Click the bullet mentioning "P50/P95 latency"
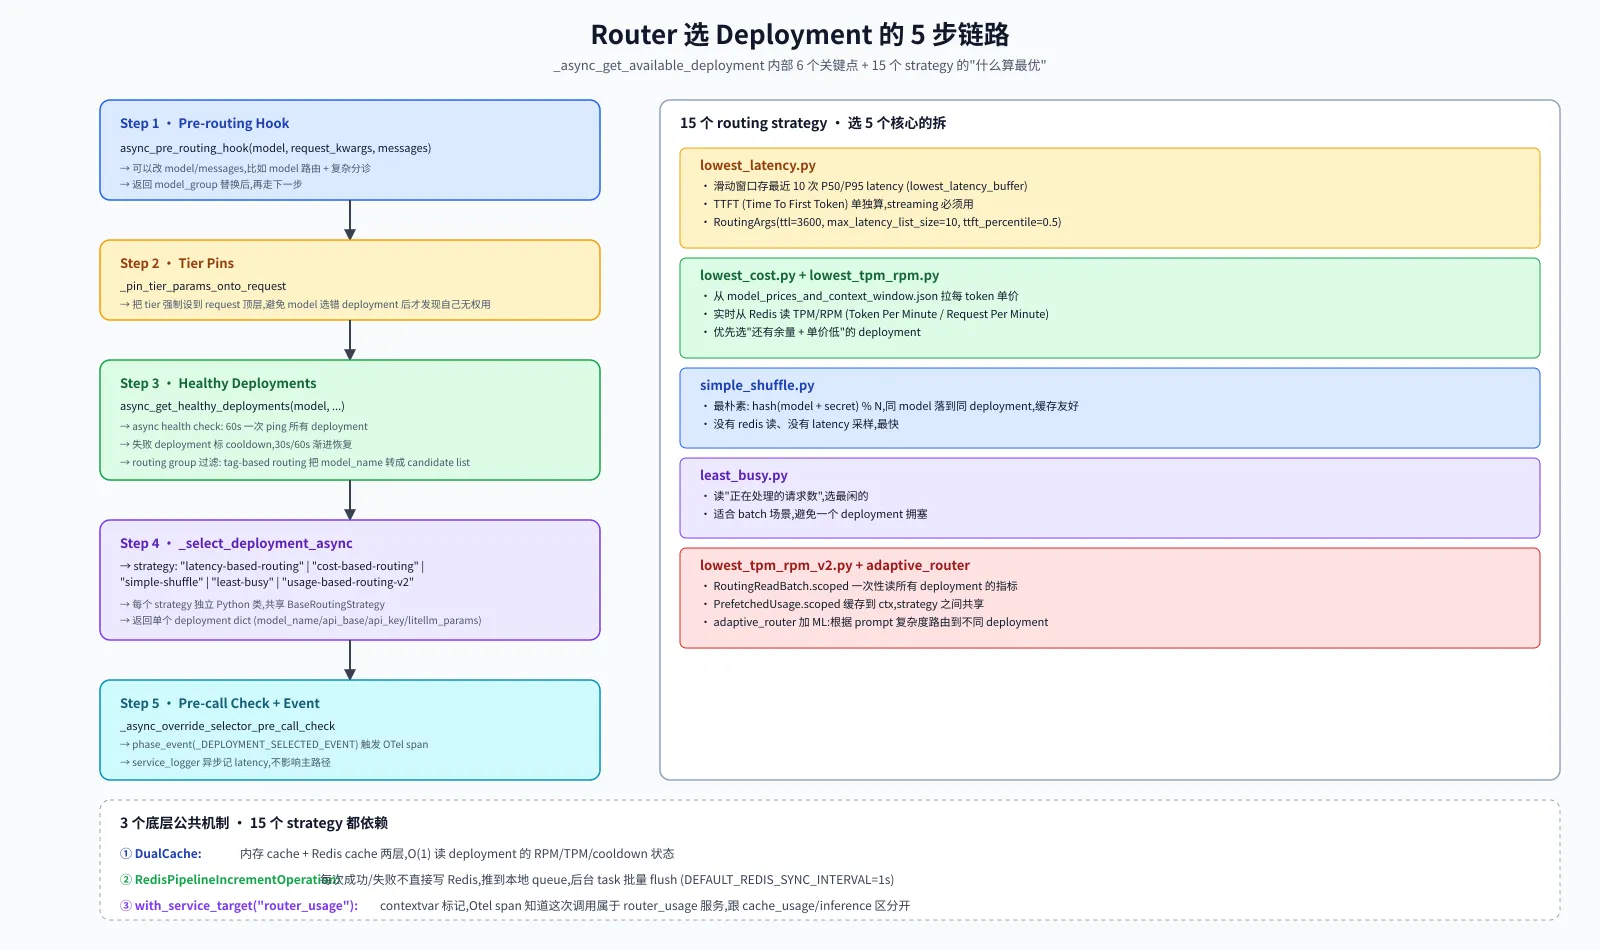 [x=864, y=186]
